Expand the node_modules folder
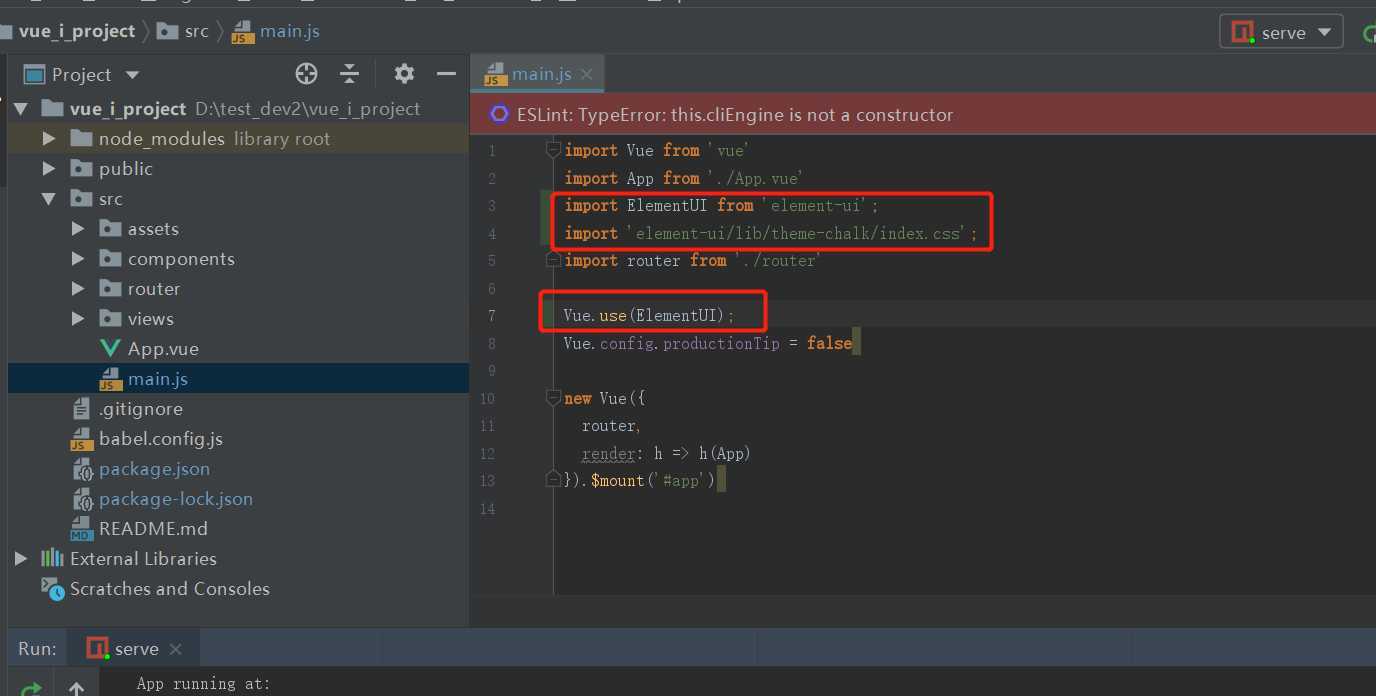Screen dimensions: 1376x696 click(x=49, y=139)
